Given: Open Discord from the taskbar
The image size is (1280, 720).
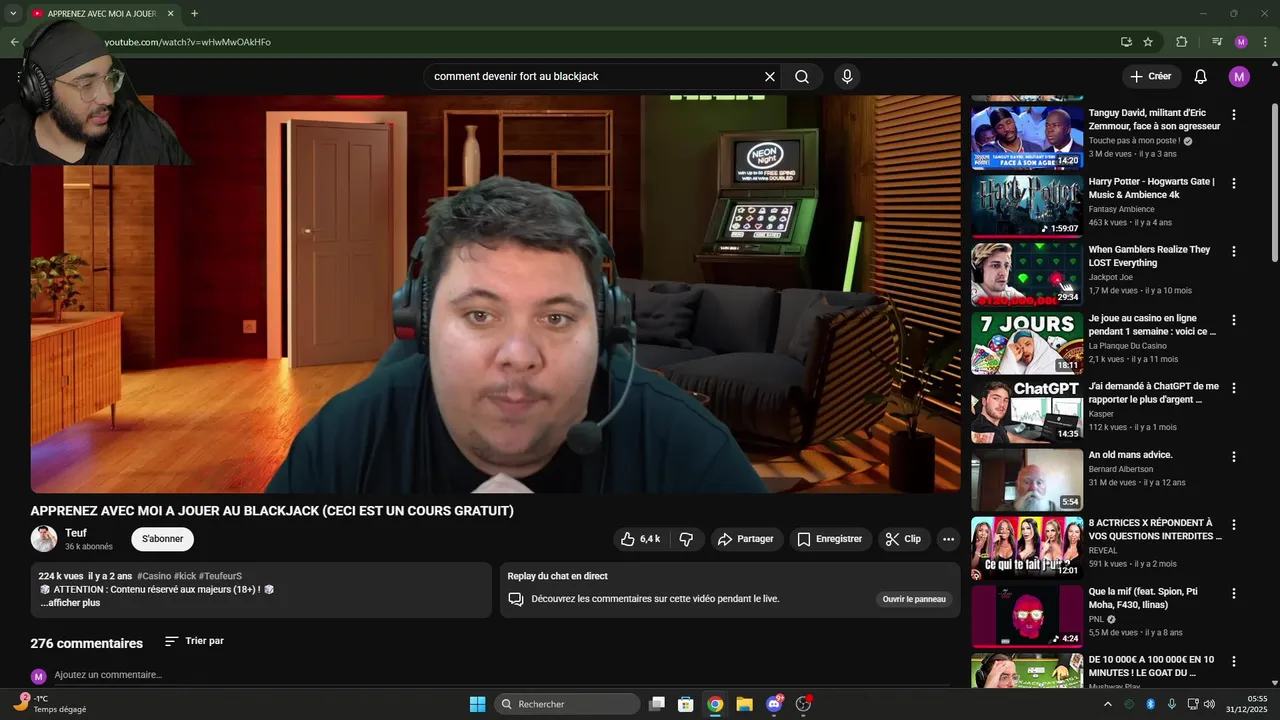Looking at the screenshot, I should coord(774,704).
